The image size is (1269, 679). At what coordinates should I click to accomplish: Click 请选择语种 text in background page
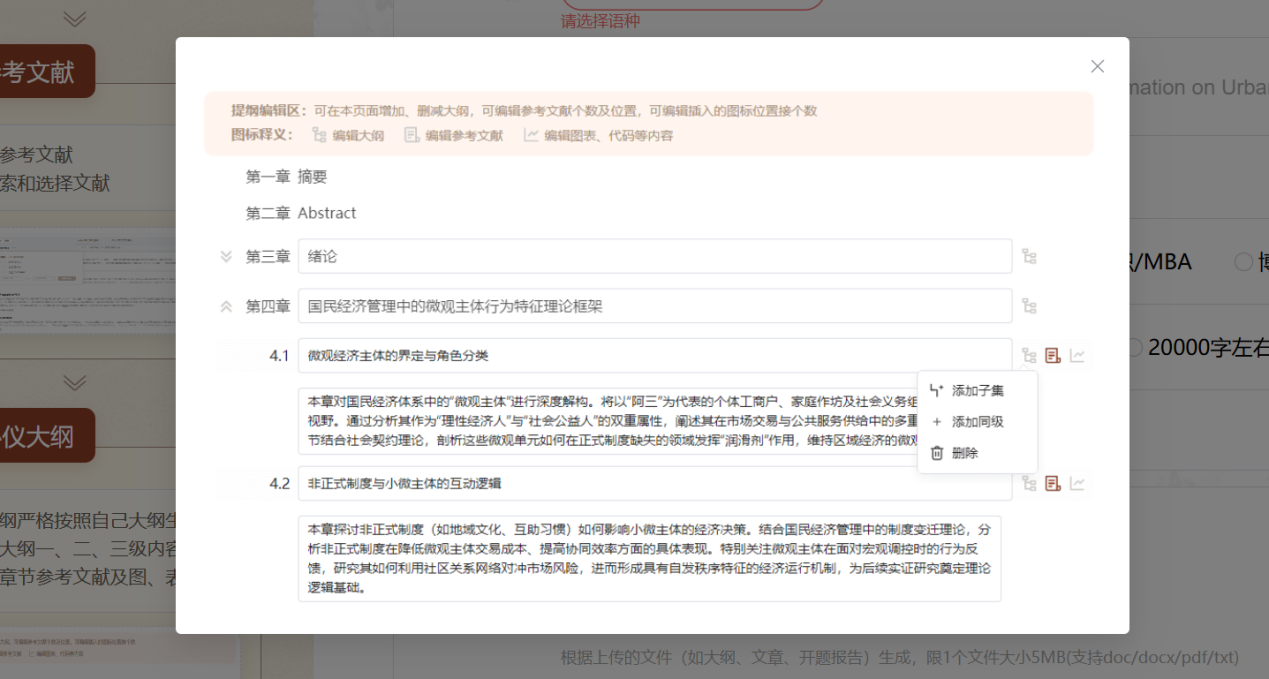600,21
